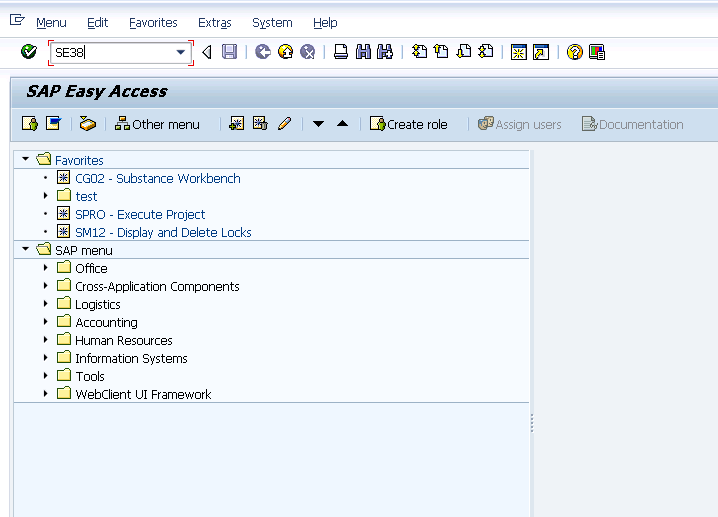This screenshot has height=517, width=718.
Task: Open the command field history dropdown
Action: click(181, 52)
